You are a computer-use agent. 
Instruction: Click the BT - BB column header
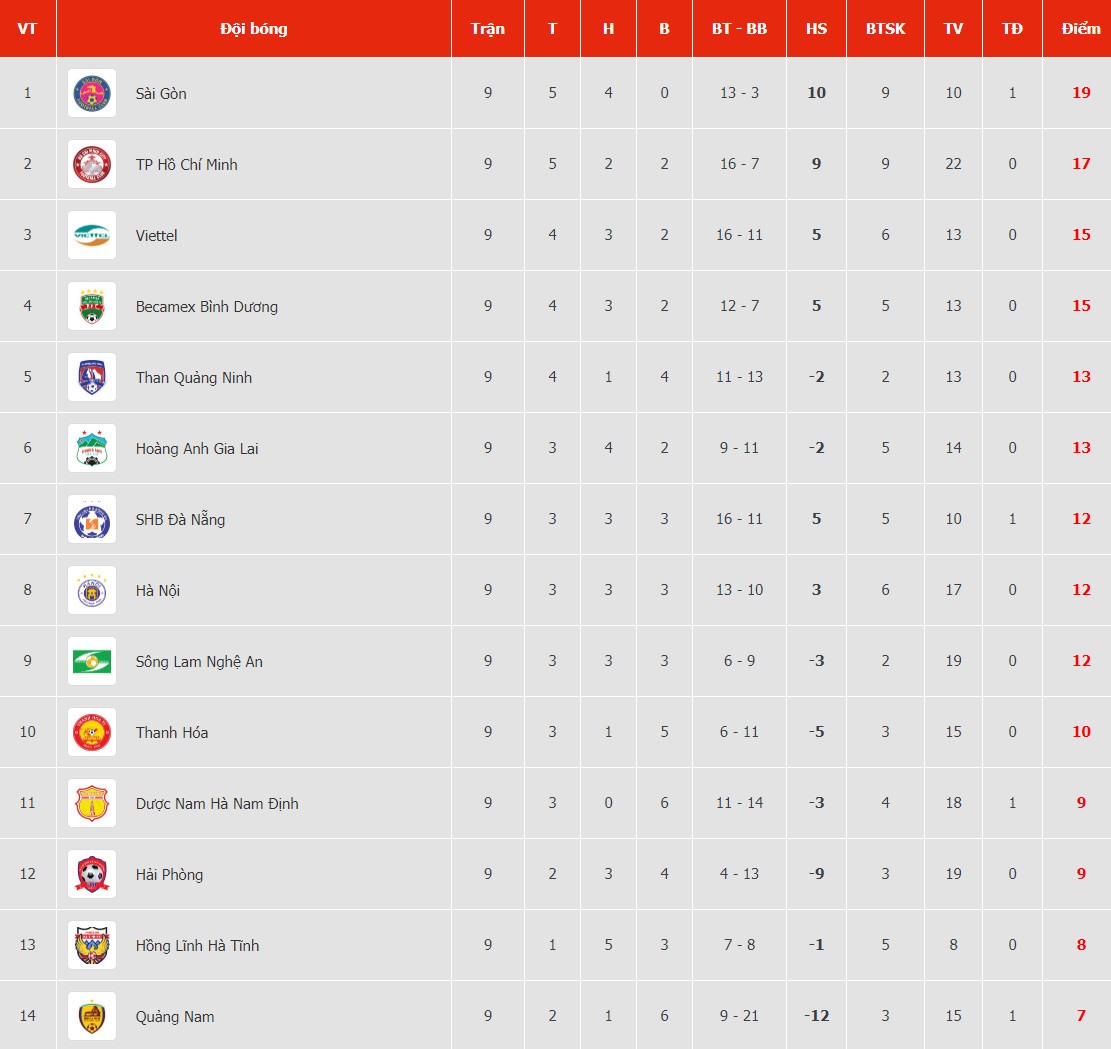(x=739, y=28)
